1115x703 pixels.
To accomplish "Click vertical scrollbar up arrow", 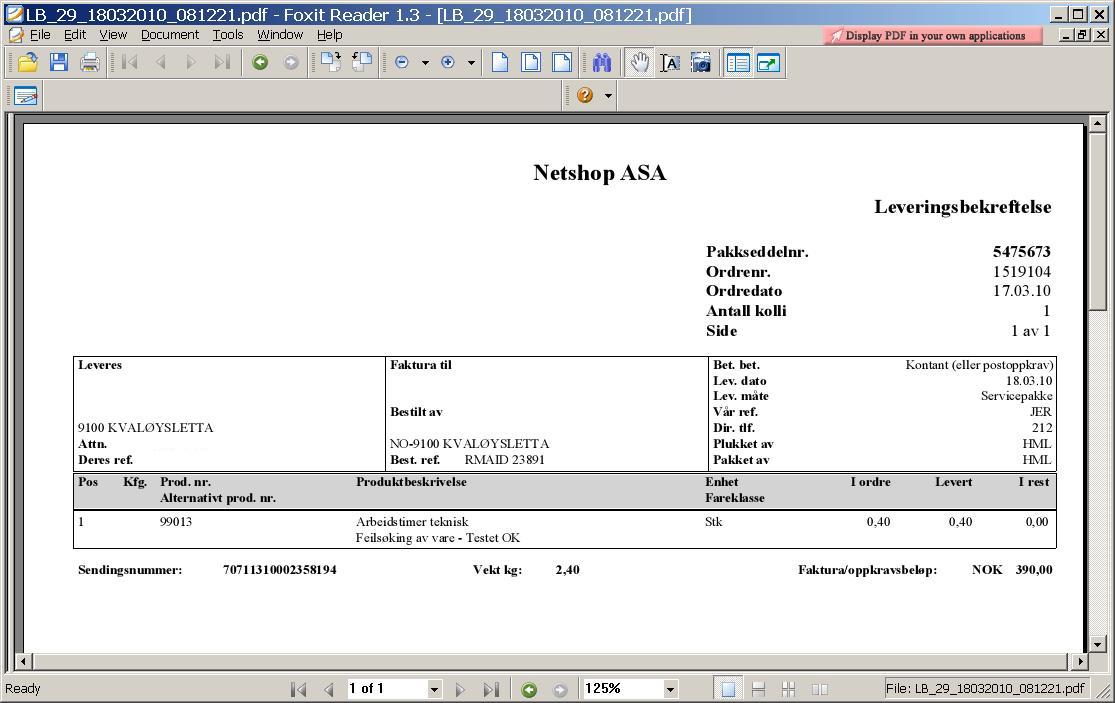I will pos(1097,123).
